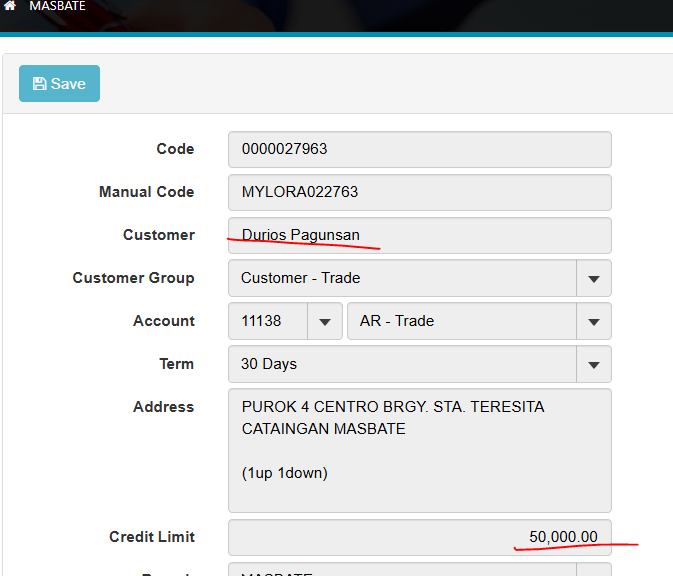Open the AR - Trade account selection

point(461,321)
